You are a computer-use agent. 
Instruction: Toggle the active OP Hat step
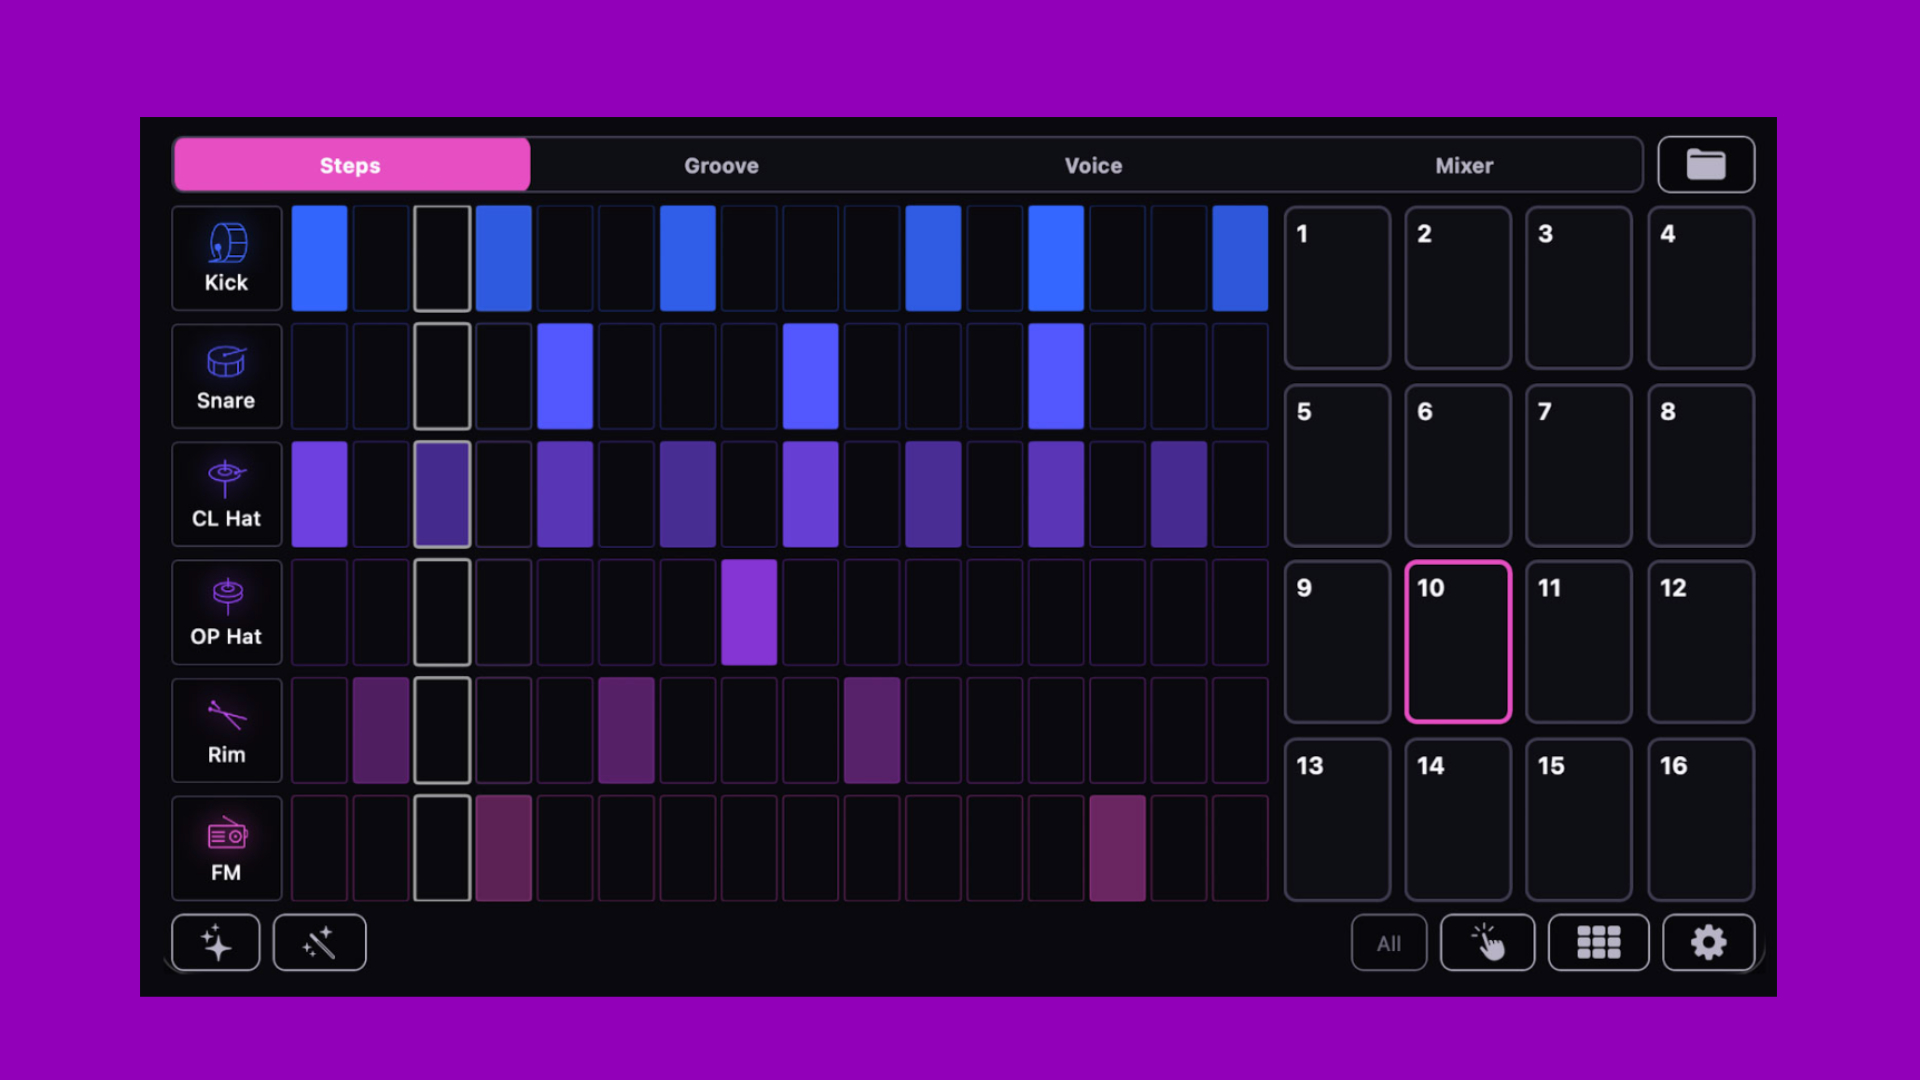click(x=749, y=612)
